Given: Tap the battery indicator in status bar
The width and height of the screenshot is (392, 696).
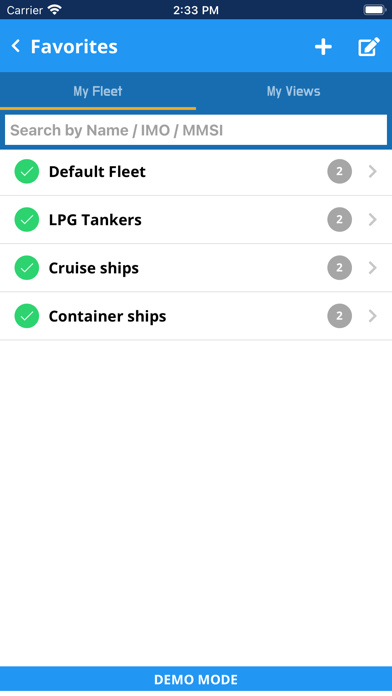Looking at the screenshot, I should [374, 10].
